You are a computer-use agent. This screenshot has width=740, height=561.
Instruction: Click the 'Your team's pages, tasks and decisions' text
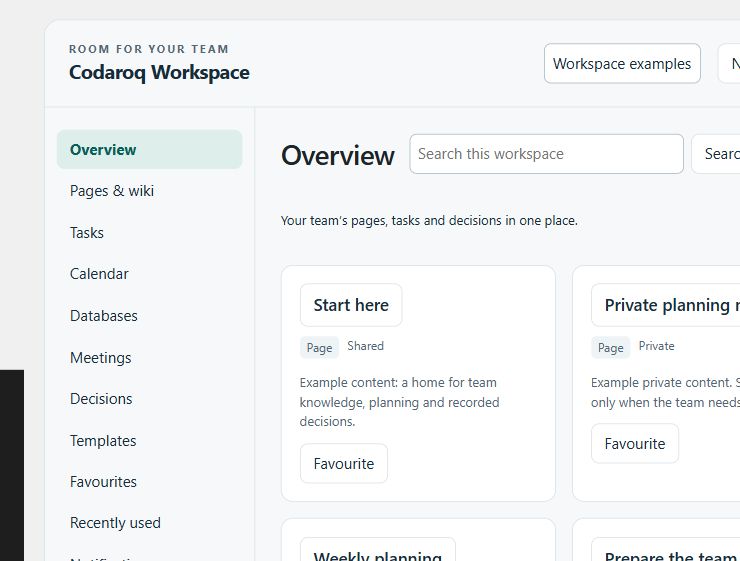click(x=429, y=221)
